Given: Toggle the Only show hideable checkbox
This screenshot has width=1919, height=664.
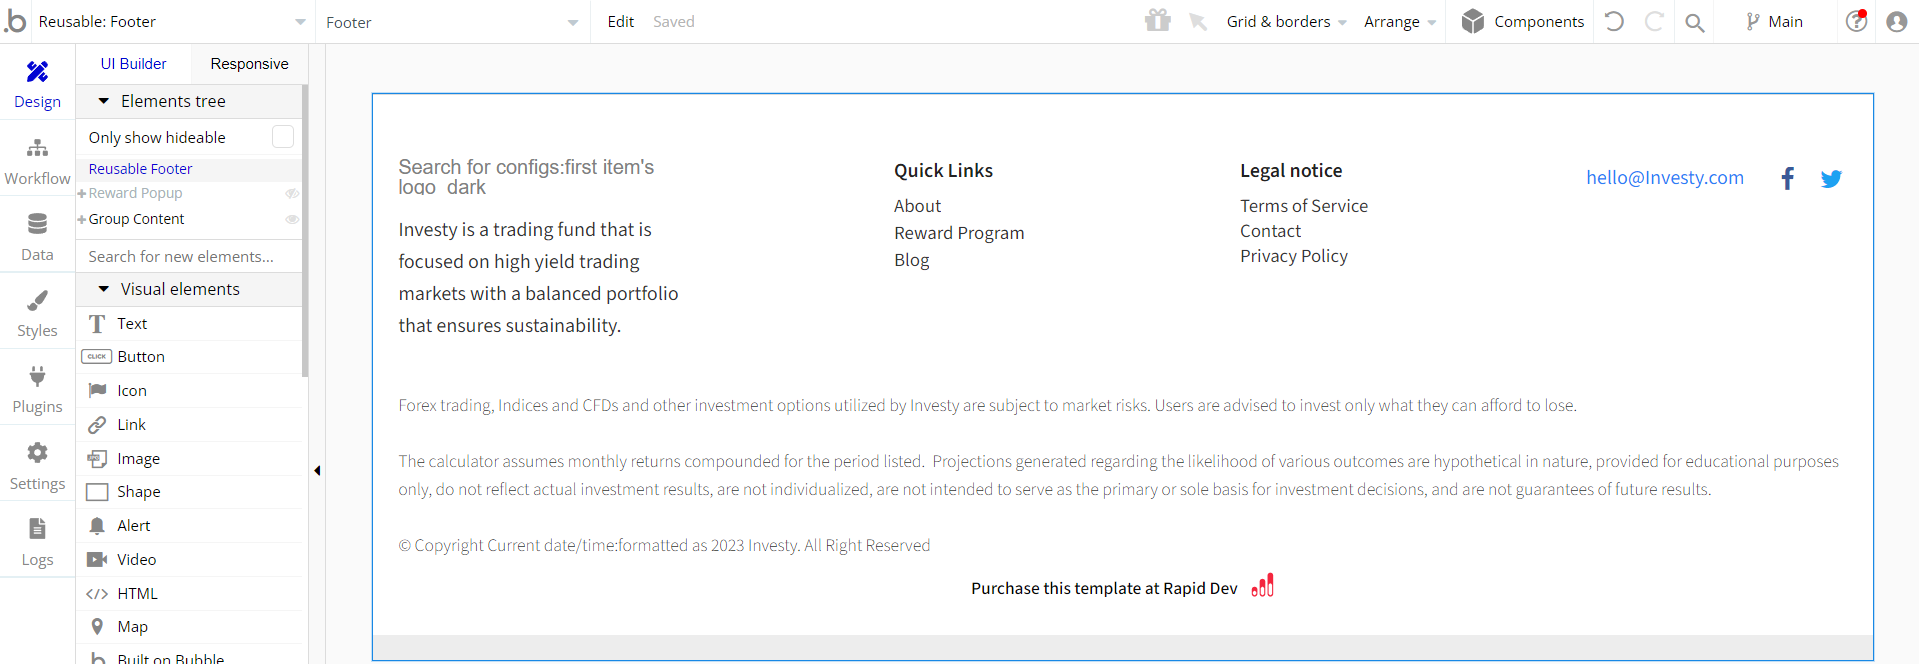Looking at the screenshot, I should pyautogui.click(x=283, y=137).
